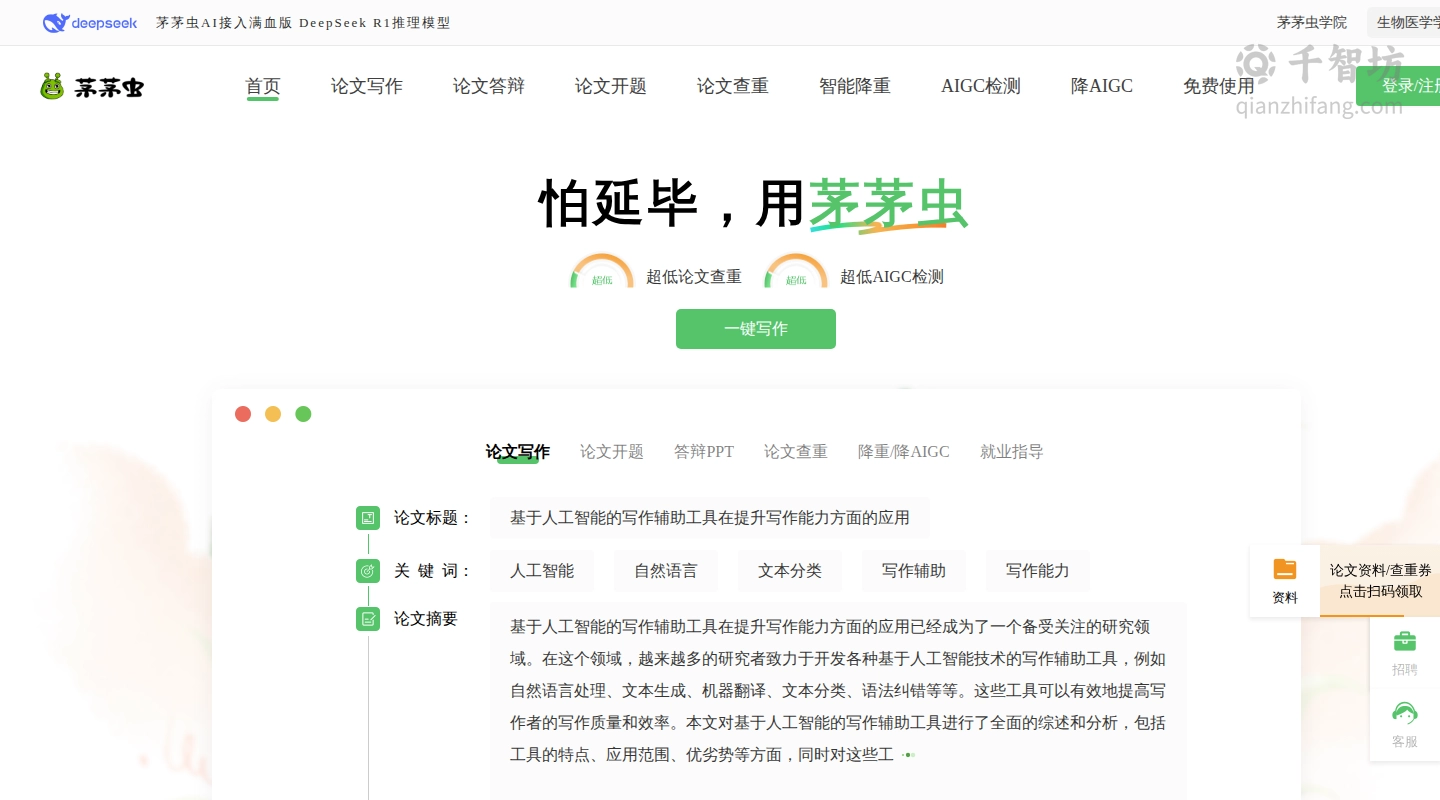
Task: Switch to the 论文开题 demo tab
Action: coord(612,452)
